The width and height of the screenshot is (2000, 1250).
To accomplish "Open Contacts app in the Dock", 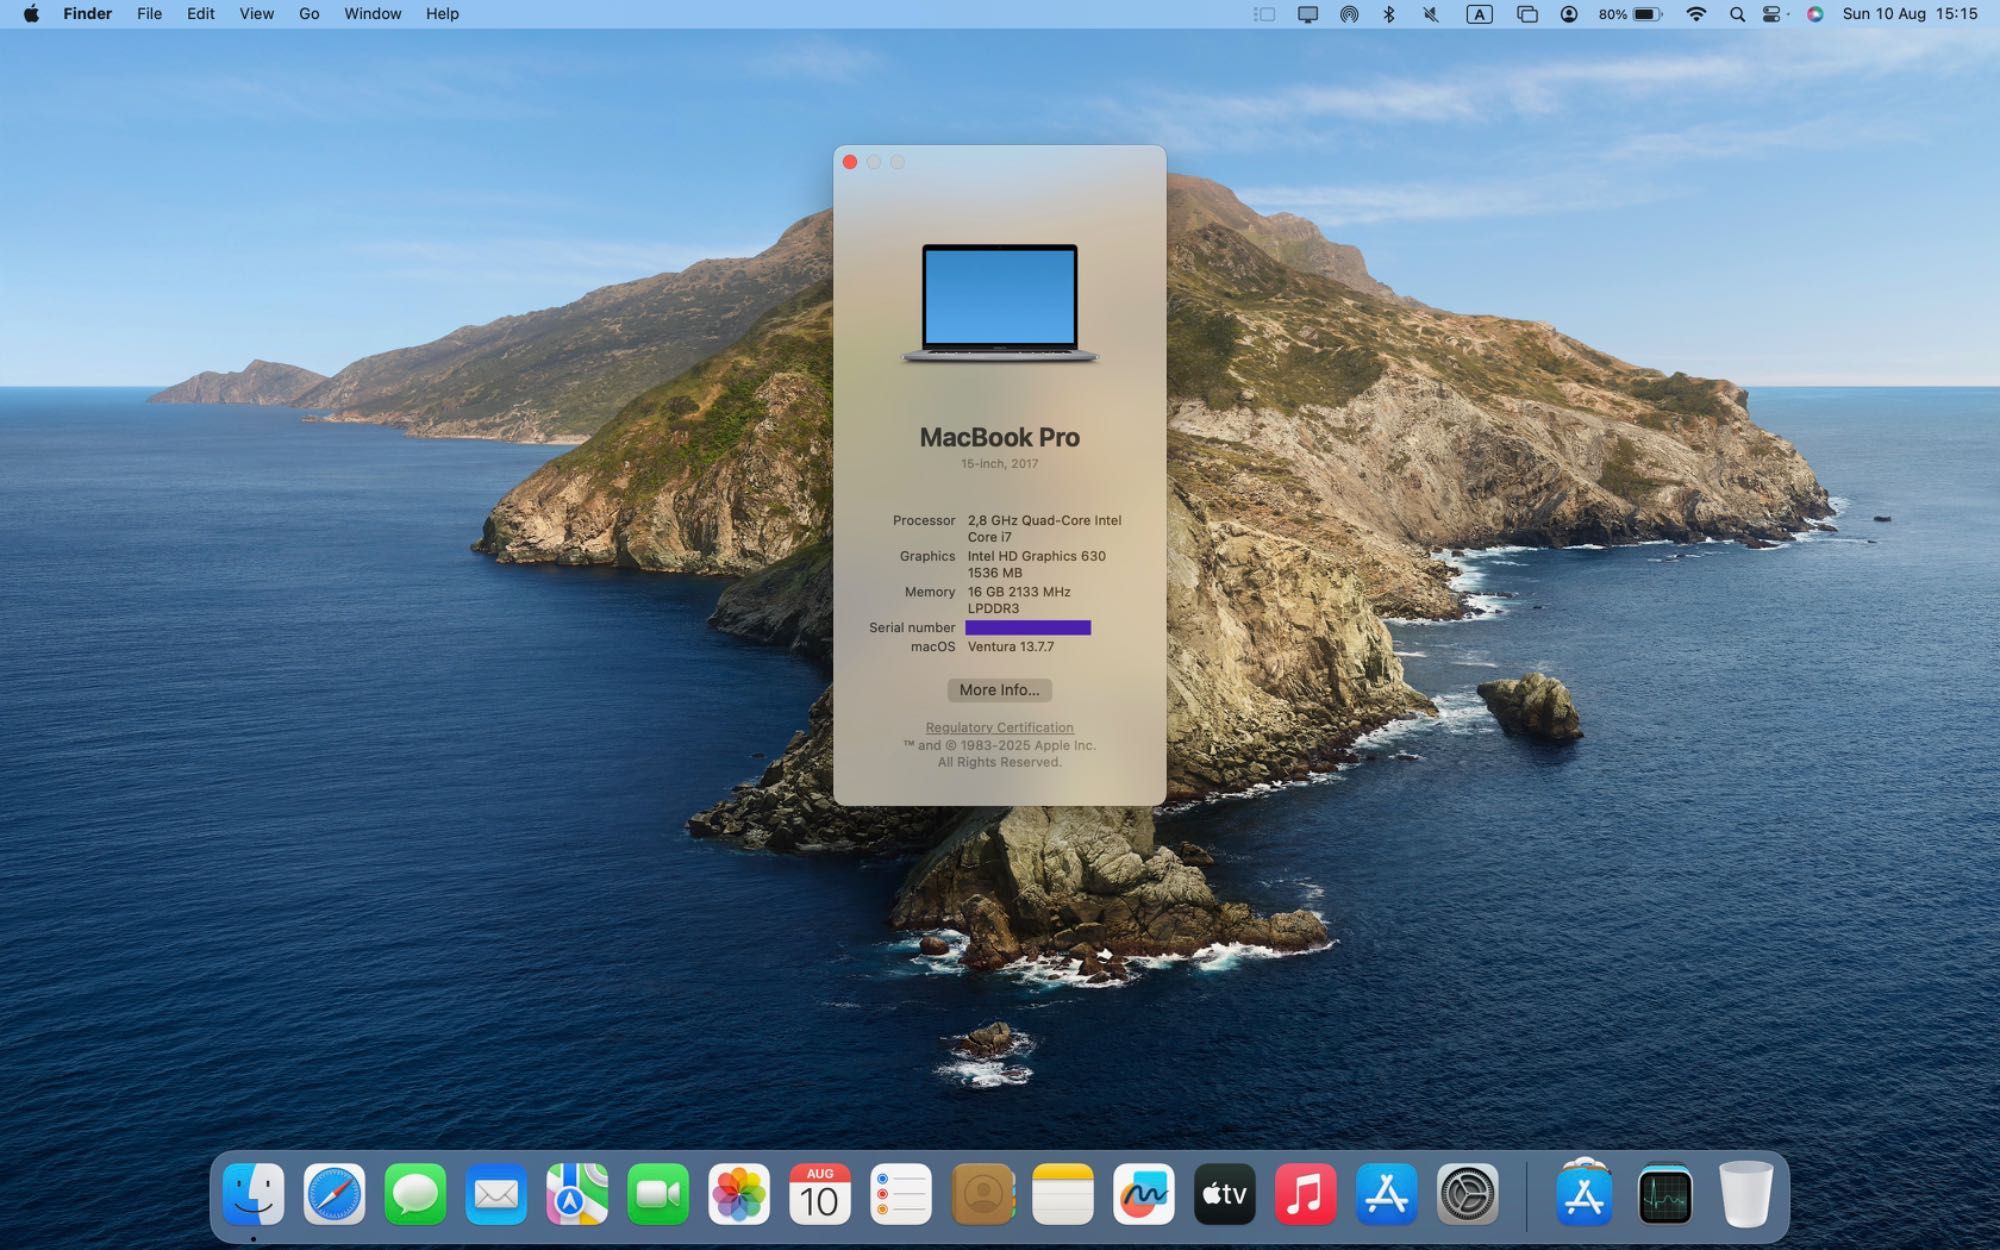I will (x=982, y=1194).
